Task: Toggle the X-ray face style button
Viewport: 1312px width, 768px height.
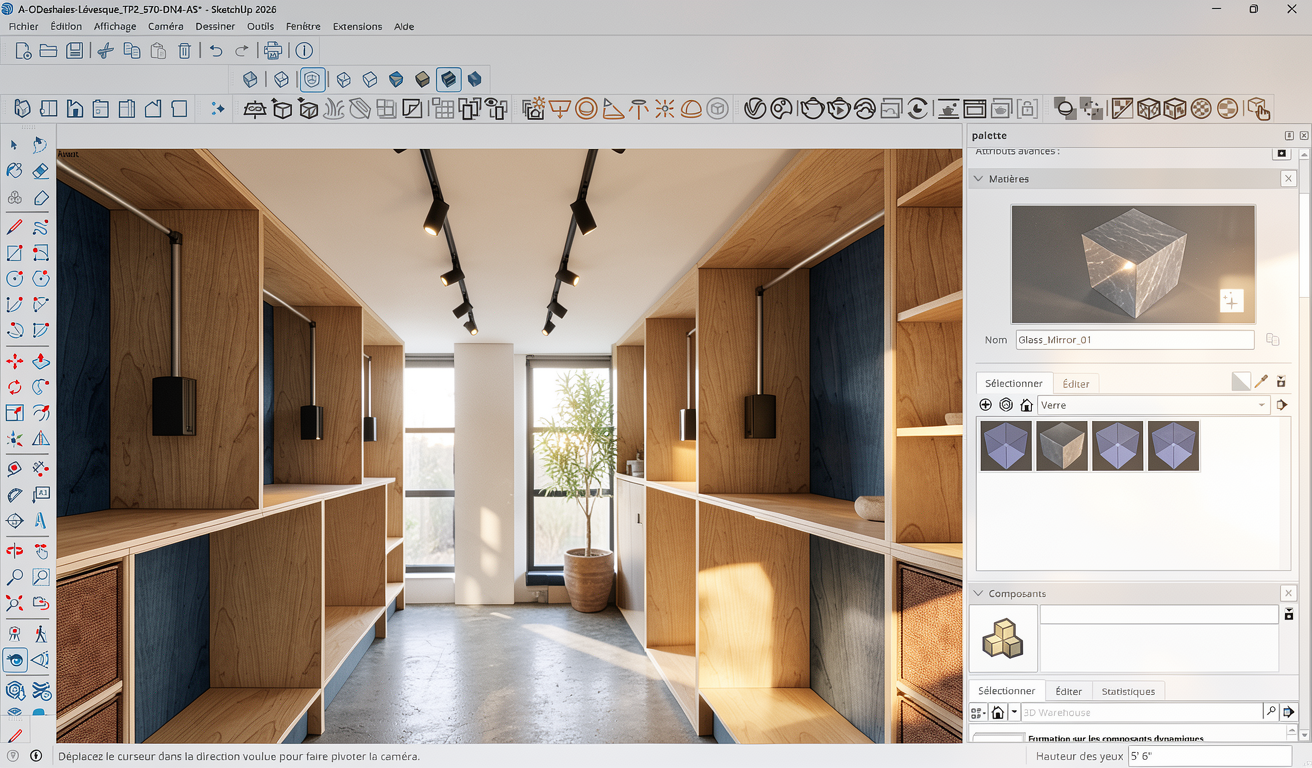Action: (250, 79)
